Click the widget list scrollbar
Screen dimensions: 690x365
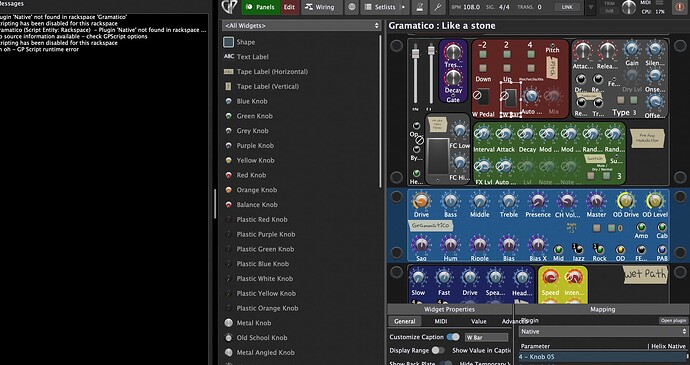(x=380, y=110)
